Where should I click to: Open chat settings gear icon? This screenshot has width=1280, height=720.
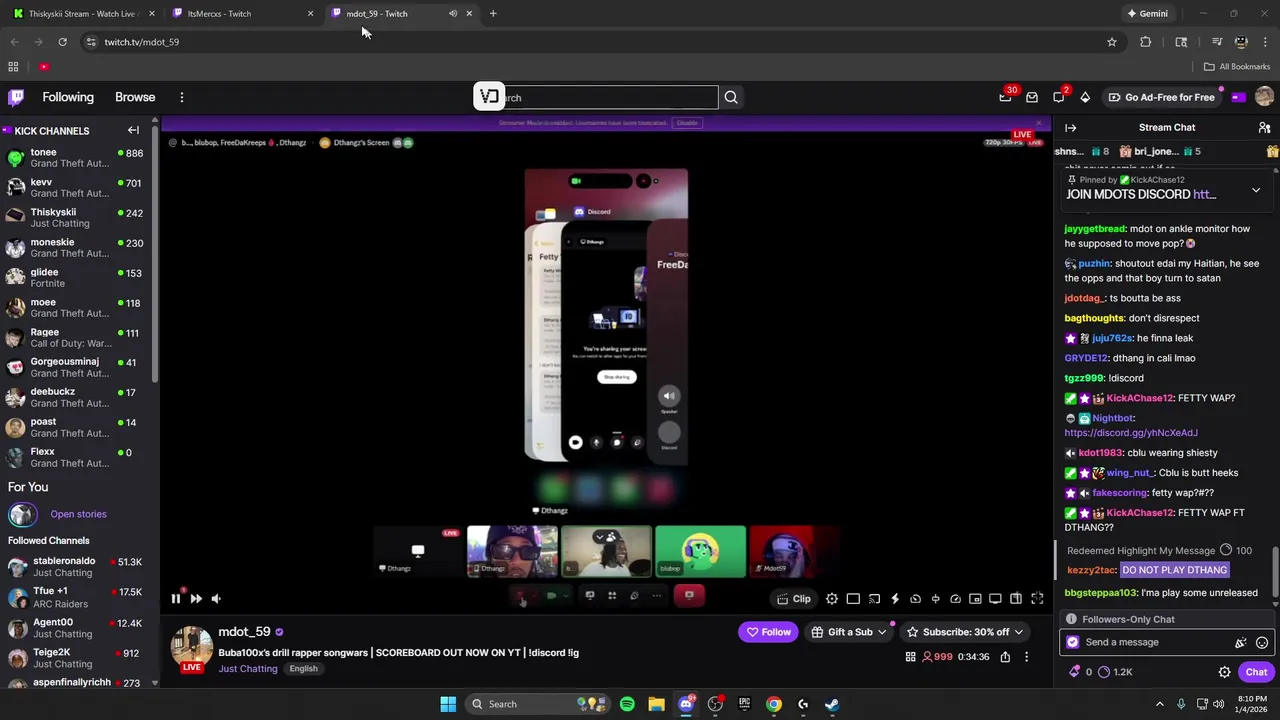pyautogui.click(x=1224, y=672)
